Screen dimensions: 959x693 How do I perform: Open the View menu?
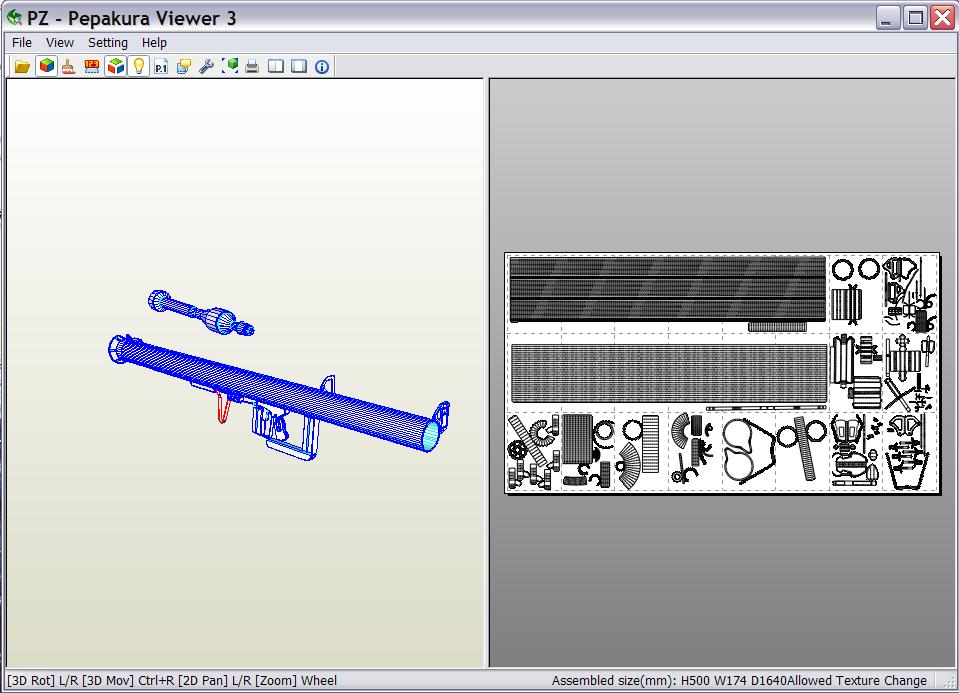point(60,43)
